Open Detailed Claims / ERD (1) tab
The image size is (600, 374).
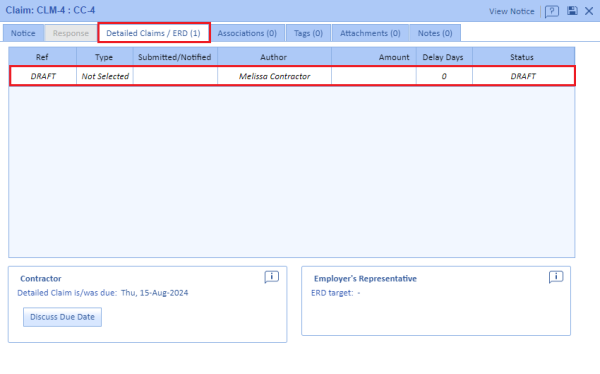pos(153,33)
